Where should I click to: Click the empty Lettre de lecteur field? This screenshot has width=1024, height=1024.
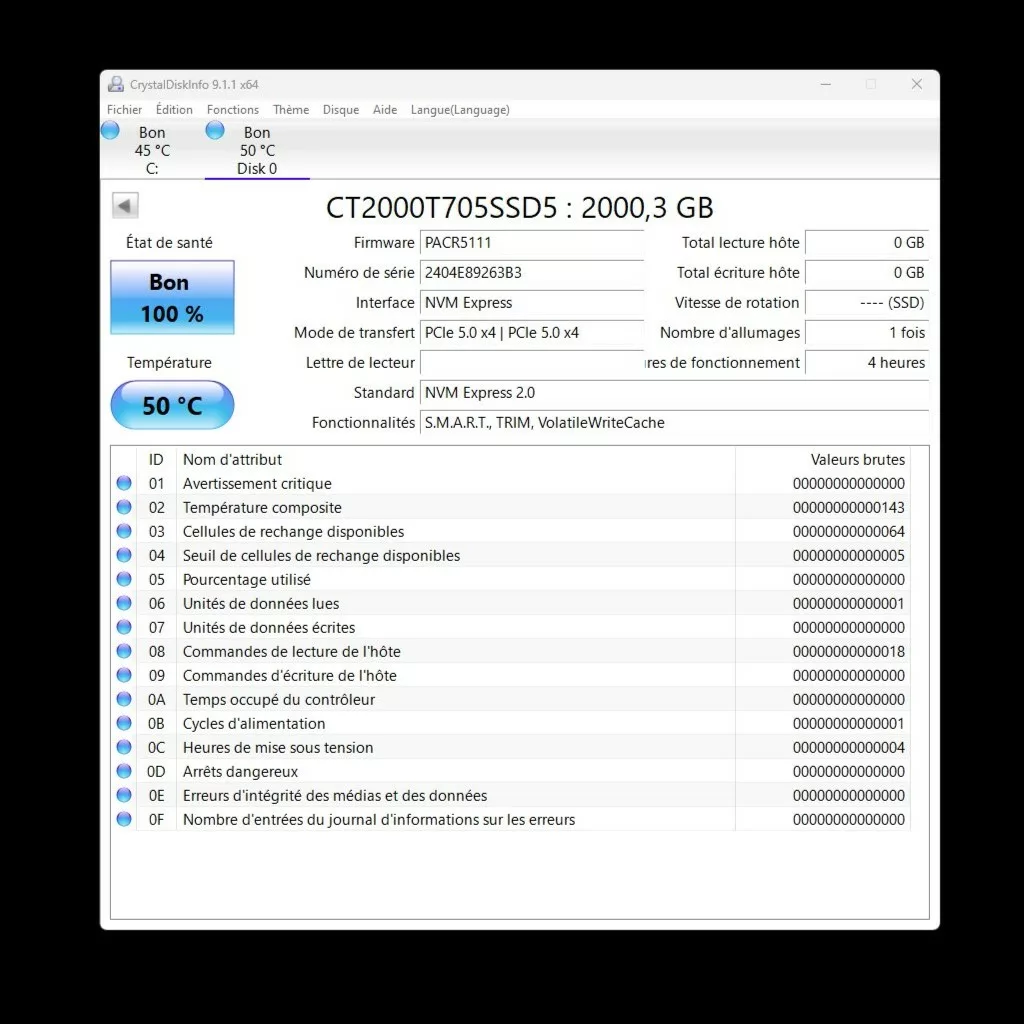(x=532, y=362)
